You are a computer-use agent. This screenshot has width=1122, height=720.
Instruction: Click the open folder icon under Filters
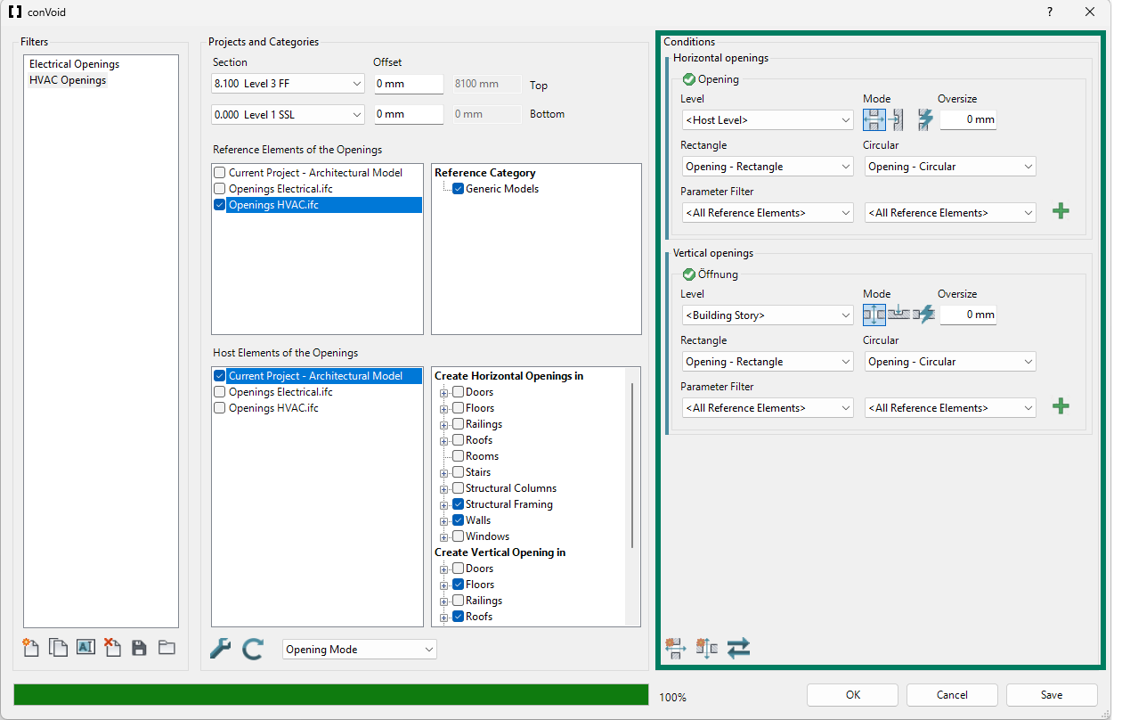167,648
